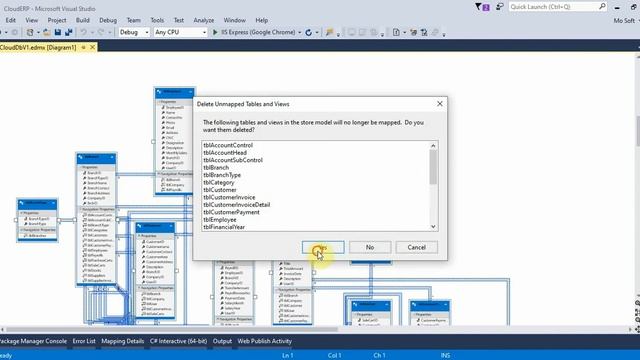Click the Open File toolbar icon
The height and width of the screenshot is (360, 640).
pos(47,32)
